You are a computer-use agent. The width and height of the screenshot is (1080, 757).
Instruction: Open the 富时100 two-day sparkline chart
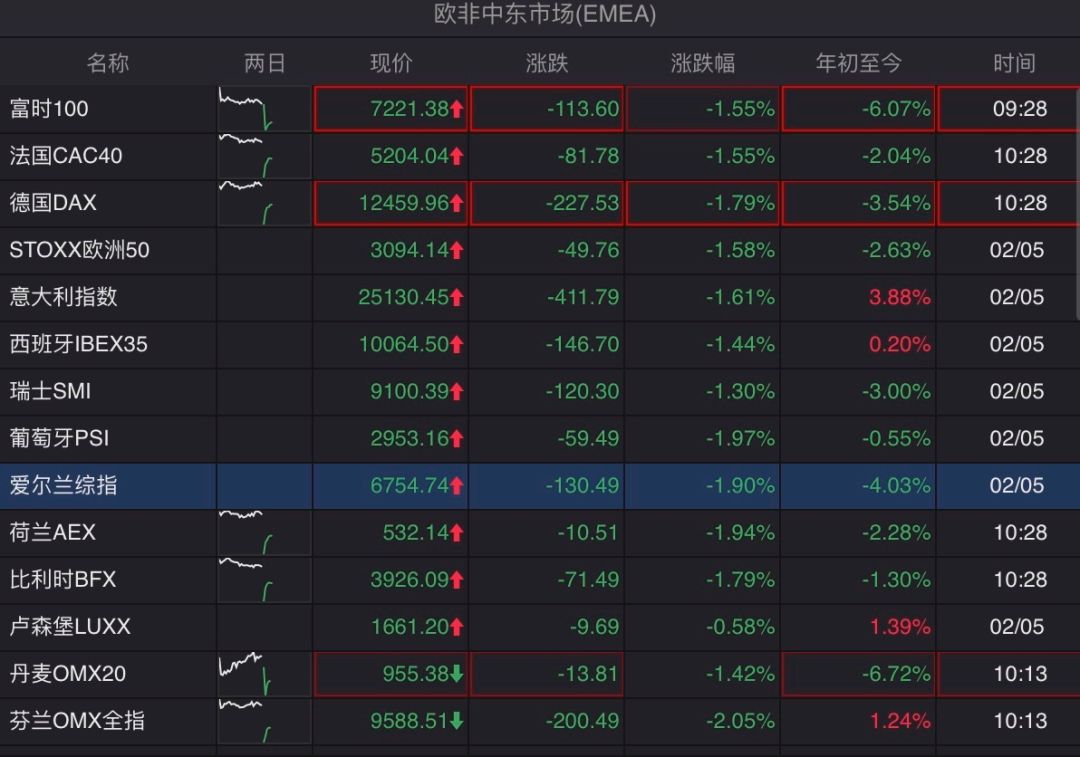click(x=264, y=109)
